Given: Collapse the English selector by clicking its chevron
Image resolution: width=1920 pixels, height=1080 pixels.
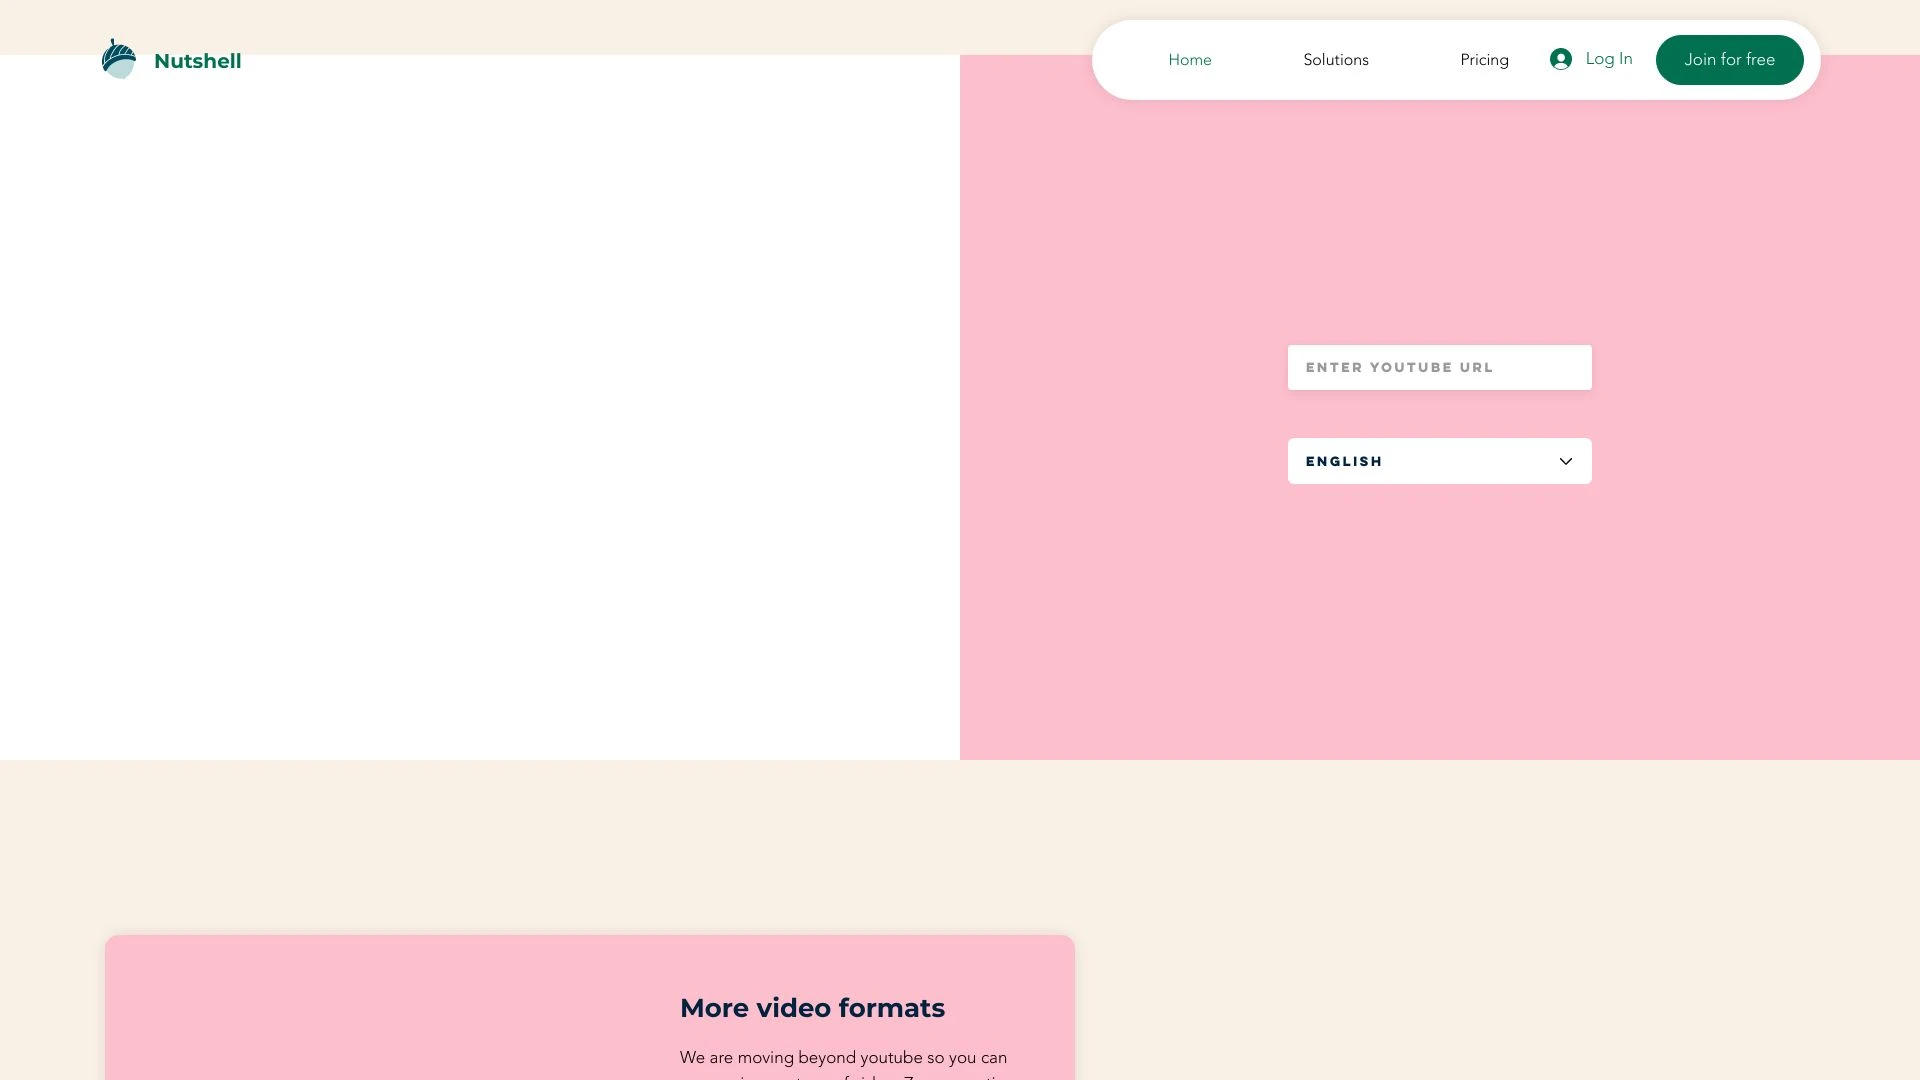Looking at the screenshot, I should [1565, 461].
